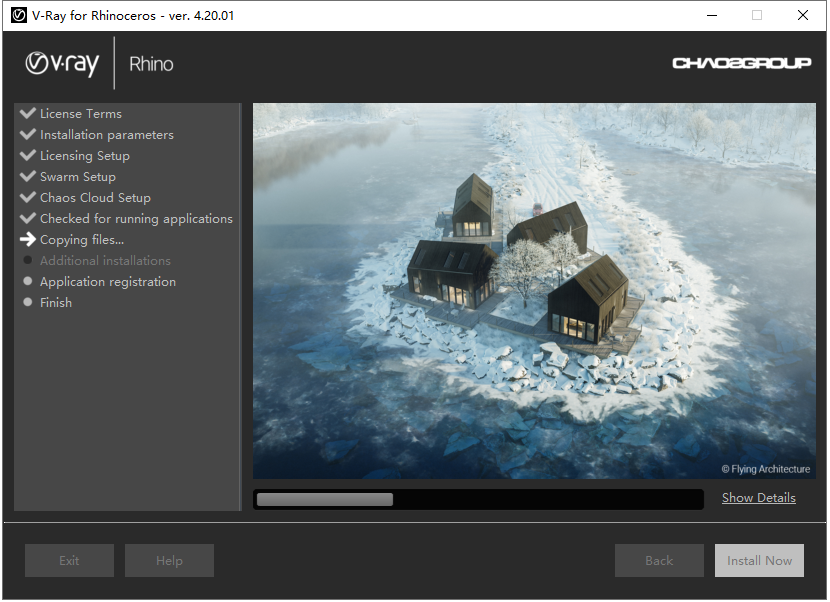The width and height of the screenshot is (830, 602).
Task: Click the Flying Architecture copyright text
Action: (x=765, y=469)
